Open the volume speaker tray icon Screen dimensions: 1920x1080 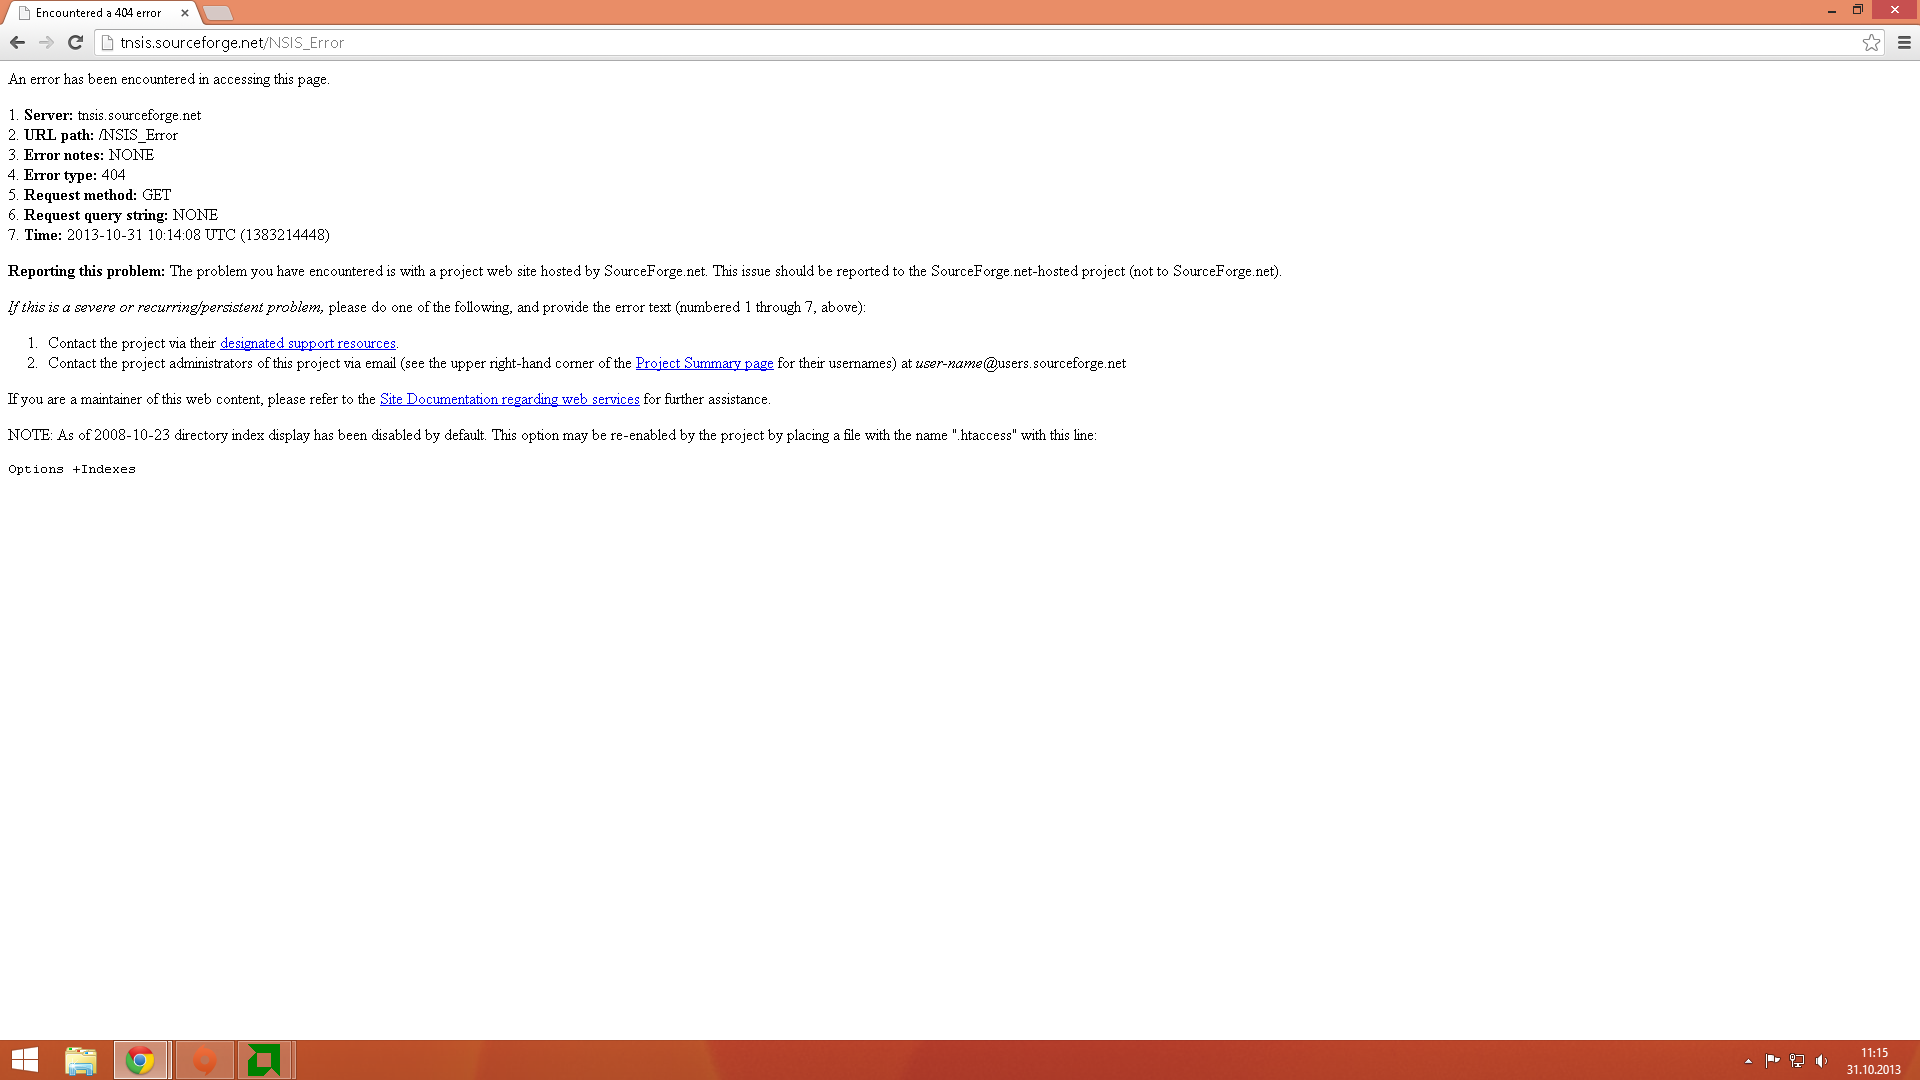point(1821,1061)
